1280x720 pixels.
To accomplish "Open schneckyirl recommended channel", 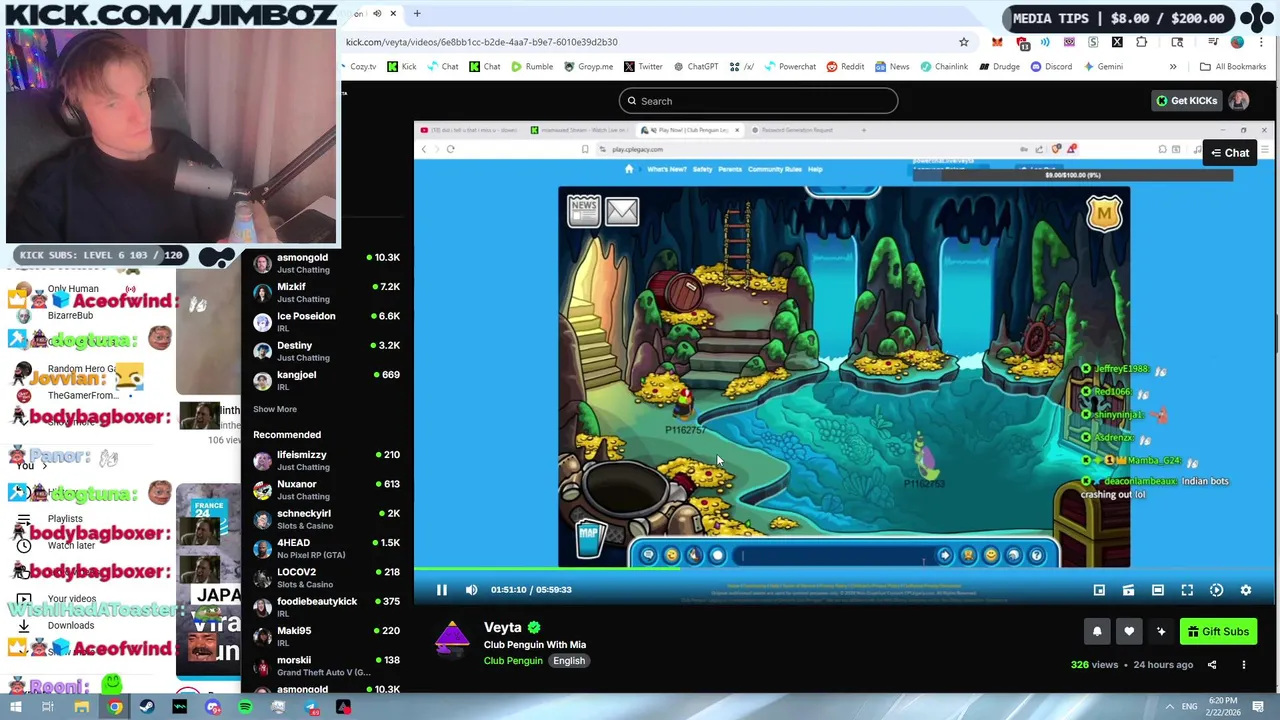I will pos(325,519).
